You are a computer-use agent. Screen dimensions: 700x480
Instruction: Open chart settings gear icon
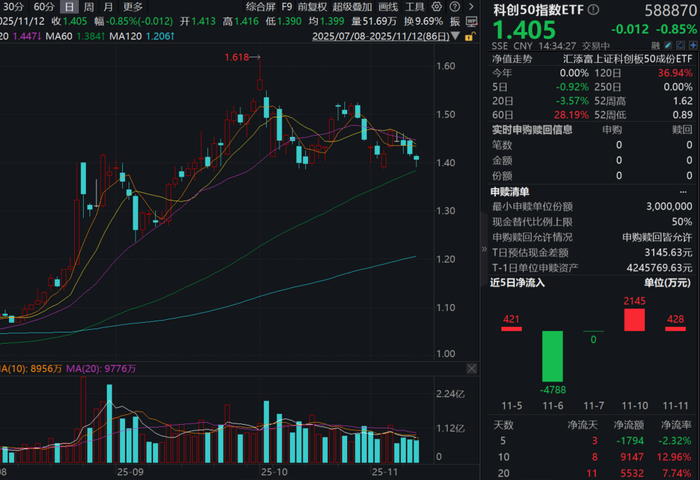[x=437, y=7]
